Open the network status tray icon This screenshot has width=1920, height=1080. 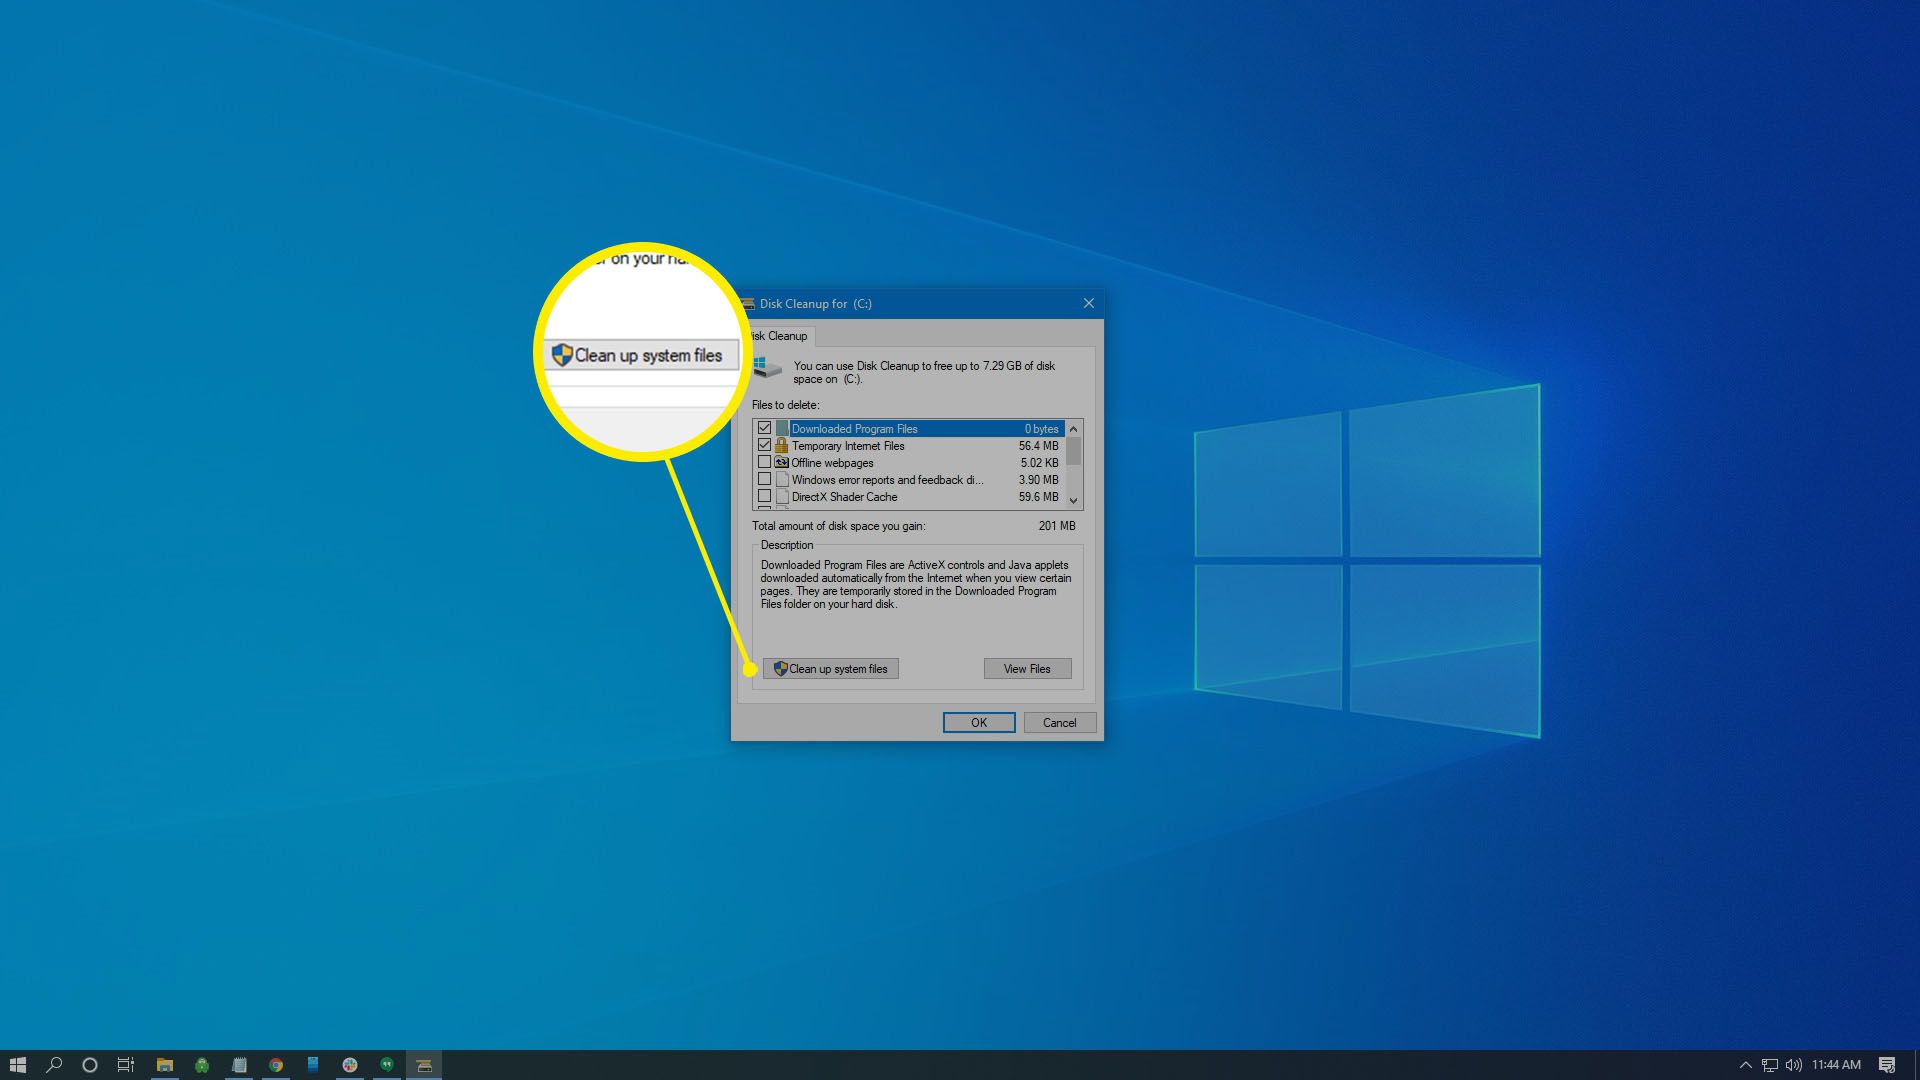1770,1065
